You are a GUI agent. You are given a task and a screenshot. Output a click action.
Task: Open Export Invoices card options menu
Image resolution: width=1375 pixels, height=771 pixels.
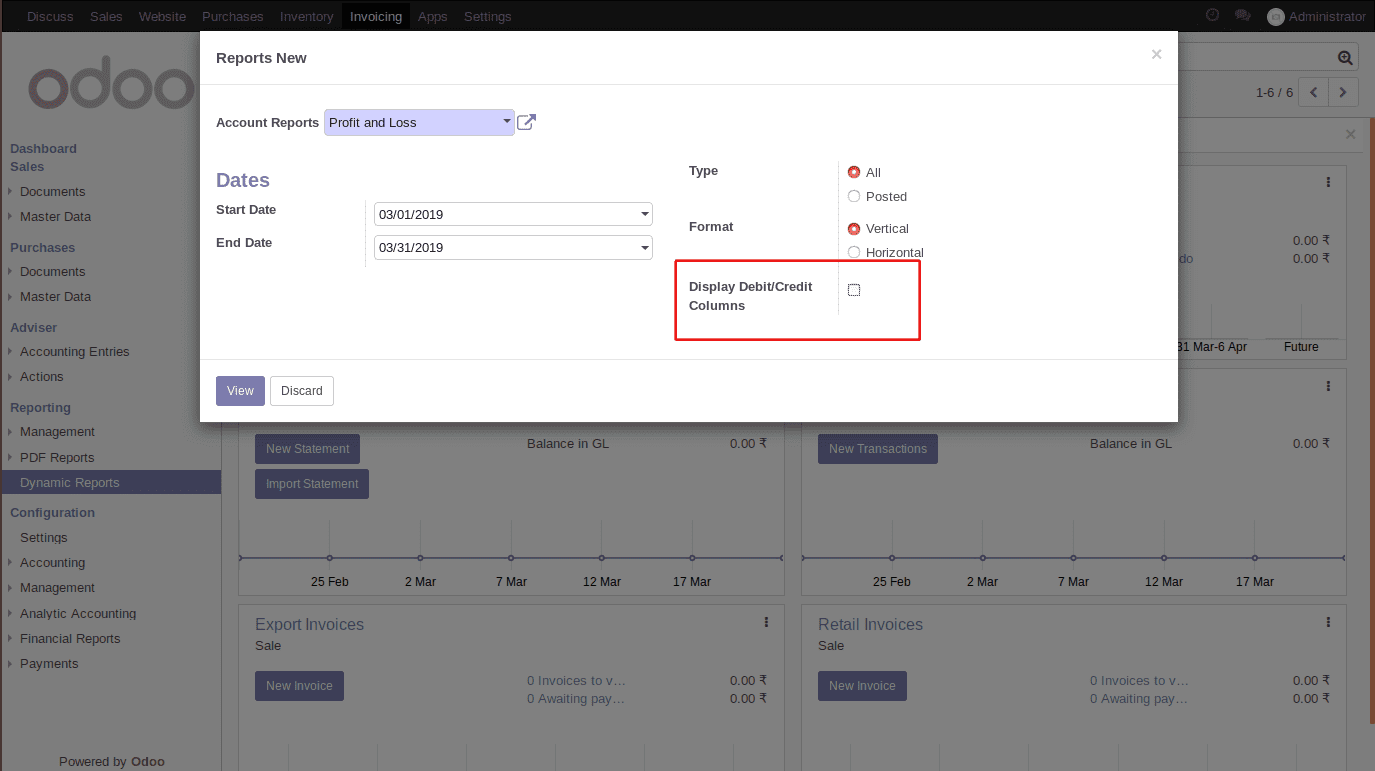coord(766,622)
